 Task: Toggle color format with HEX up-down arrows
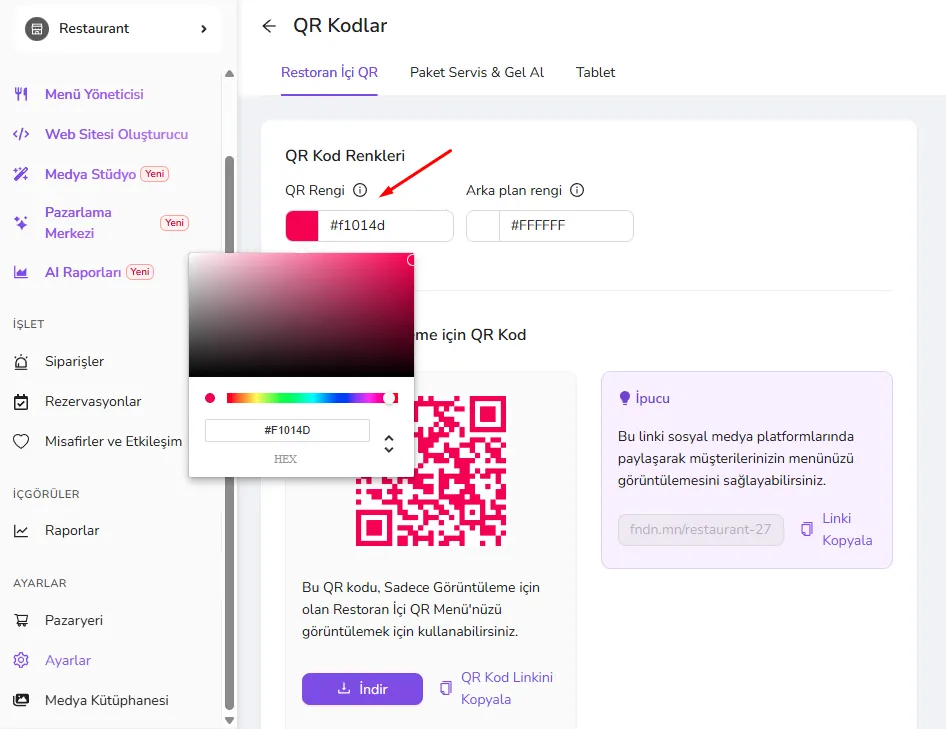tap(389, 444)
